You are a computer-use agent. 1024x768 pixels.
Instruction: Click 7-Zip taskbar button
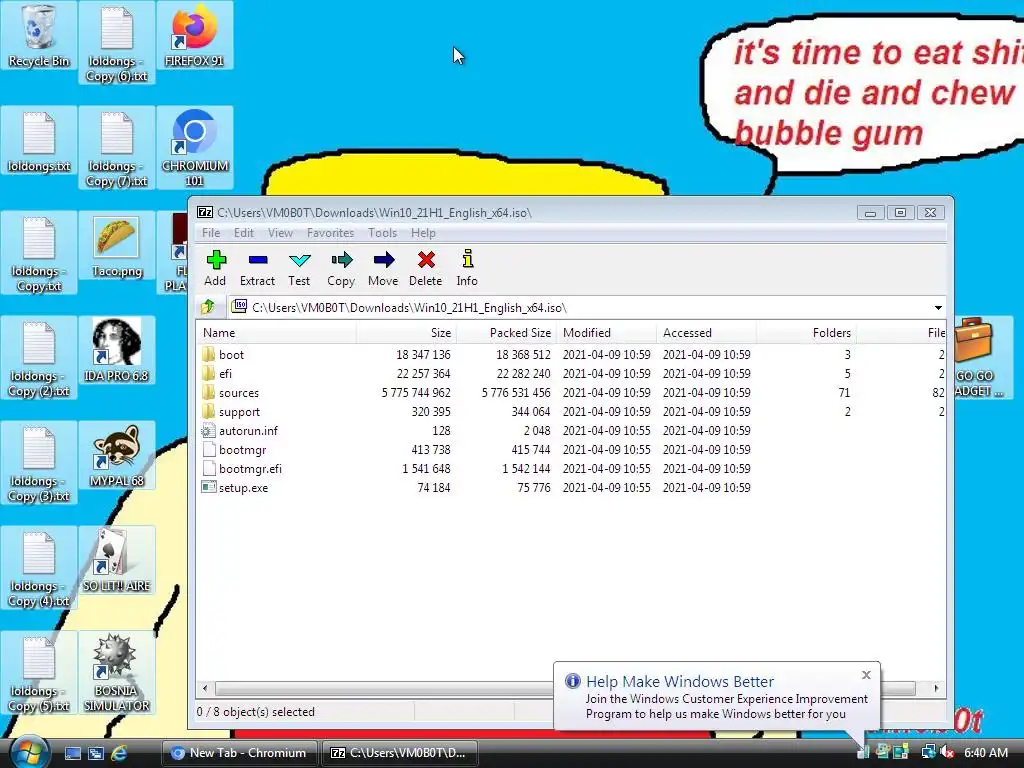coord(399,753)
